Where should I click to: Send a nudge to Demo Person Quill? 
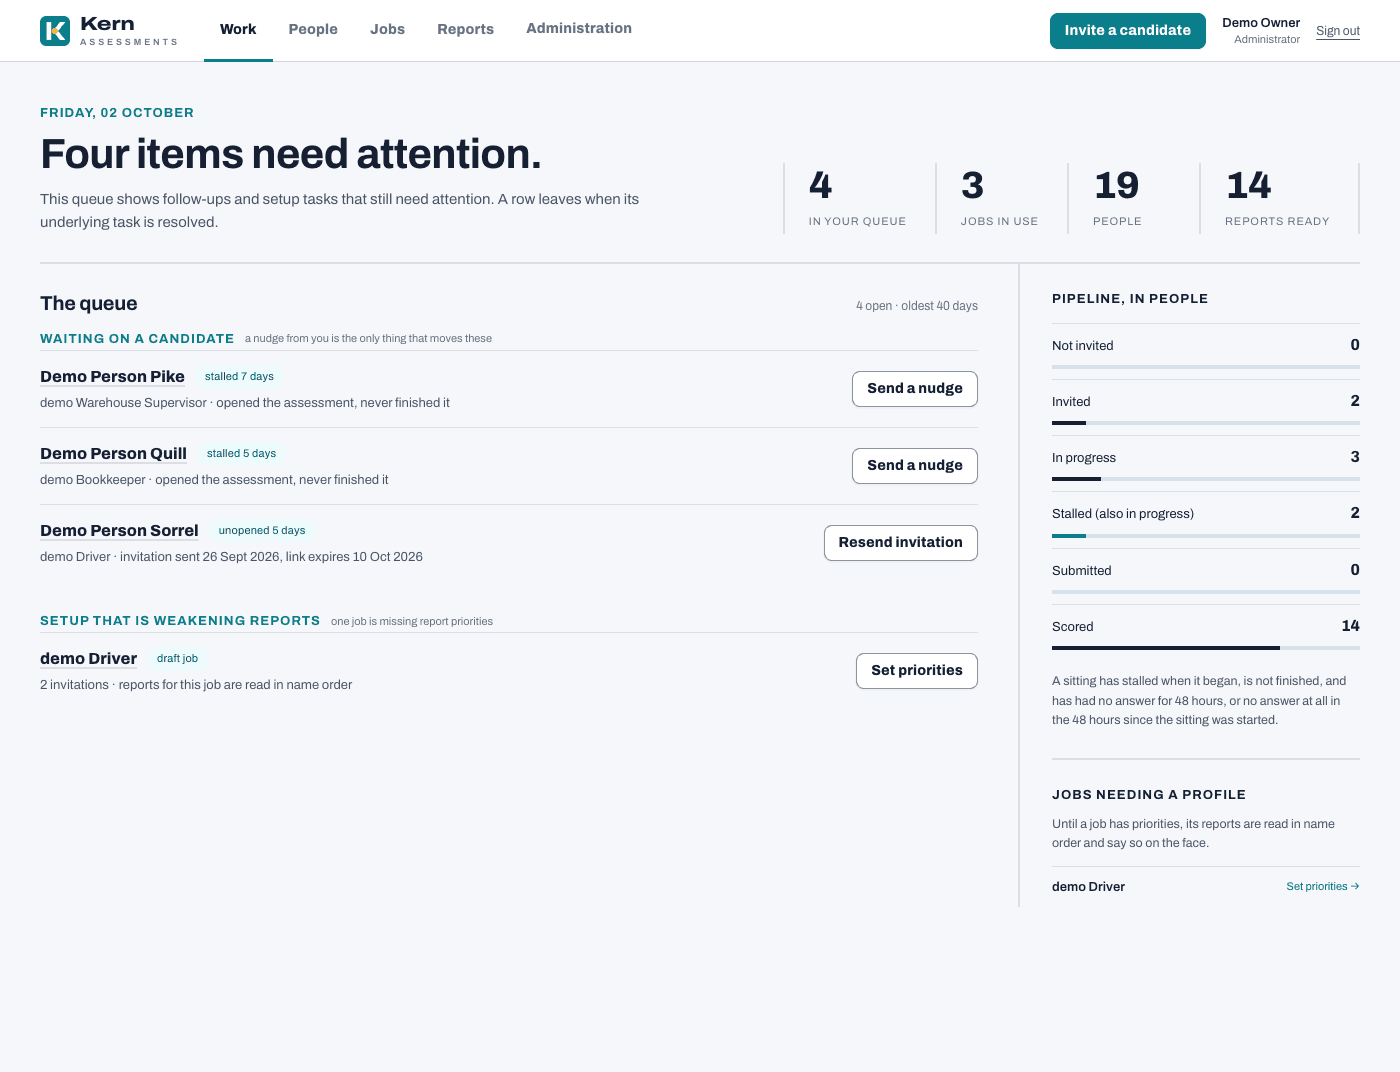(914, 466)
